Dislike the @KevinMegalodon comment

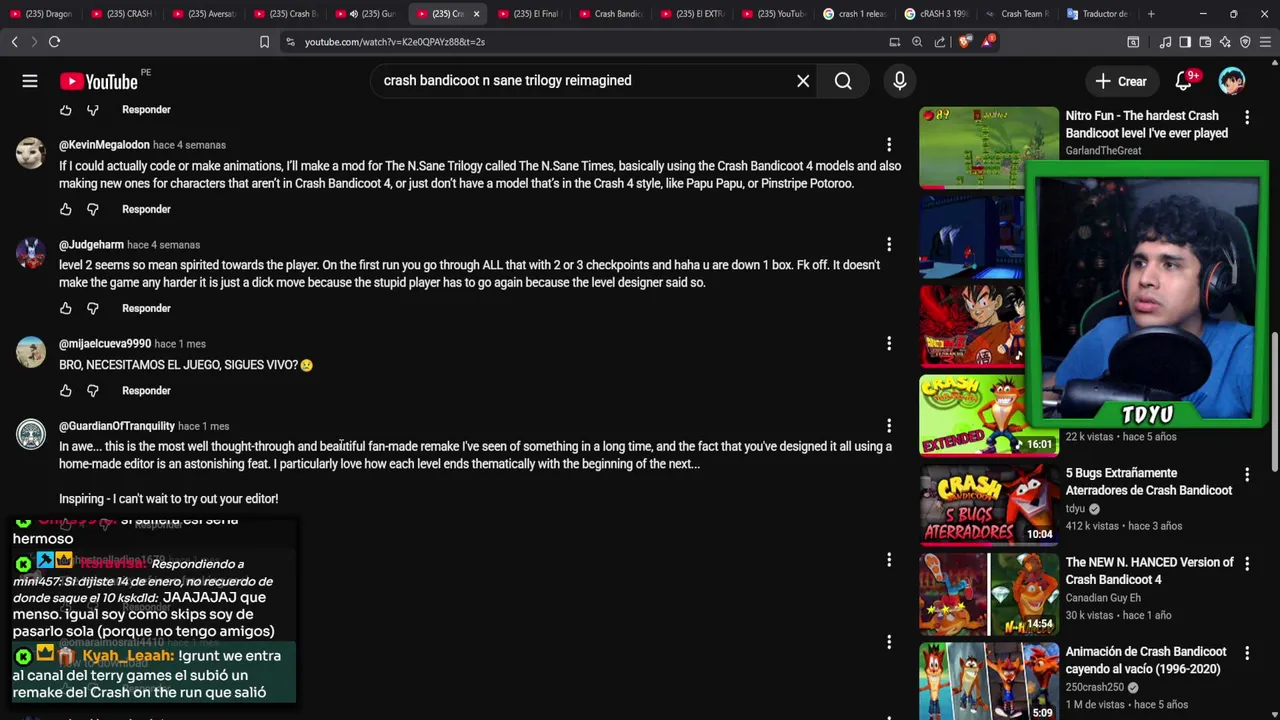coord(93,209)
